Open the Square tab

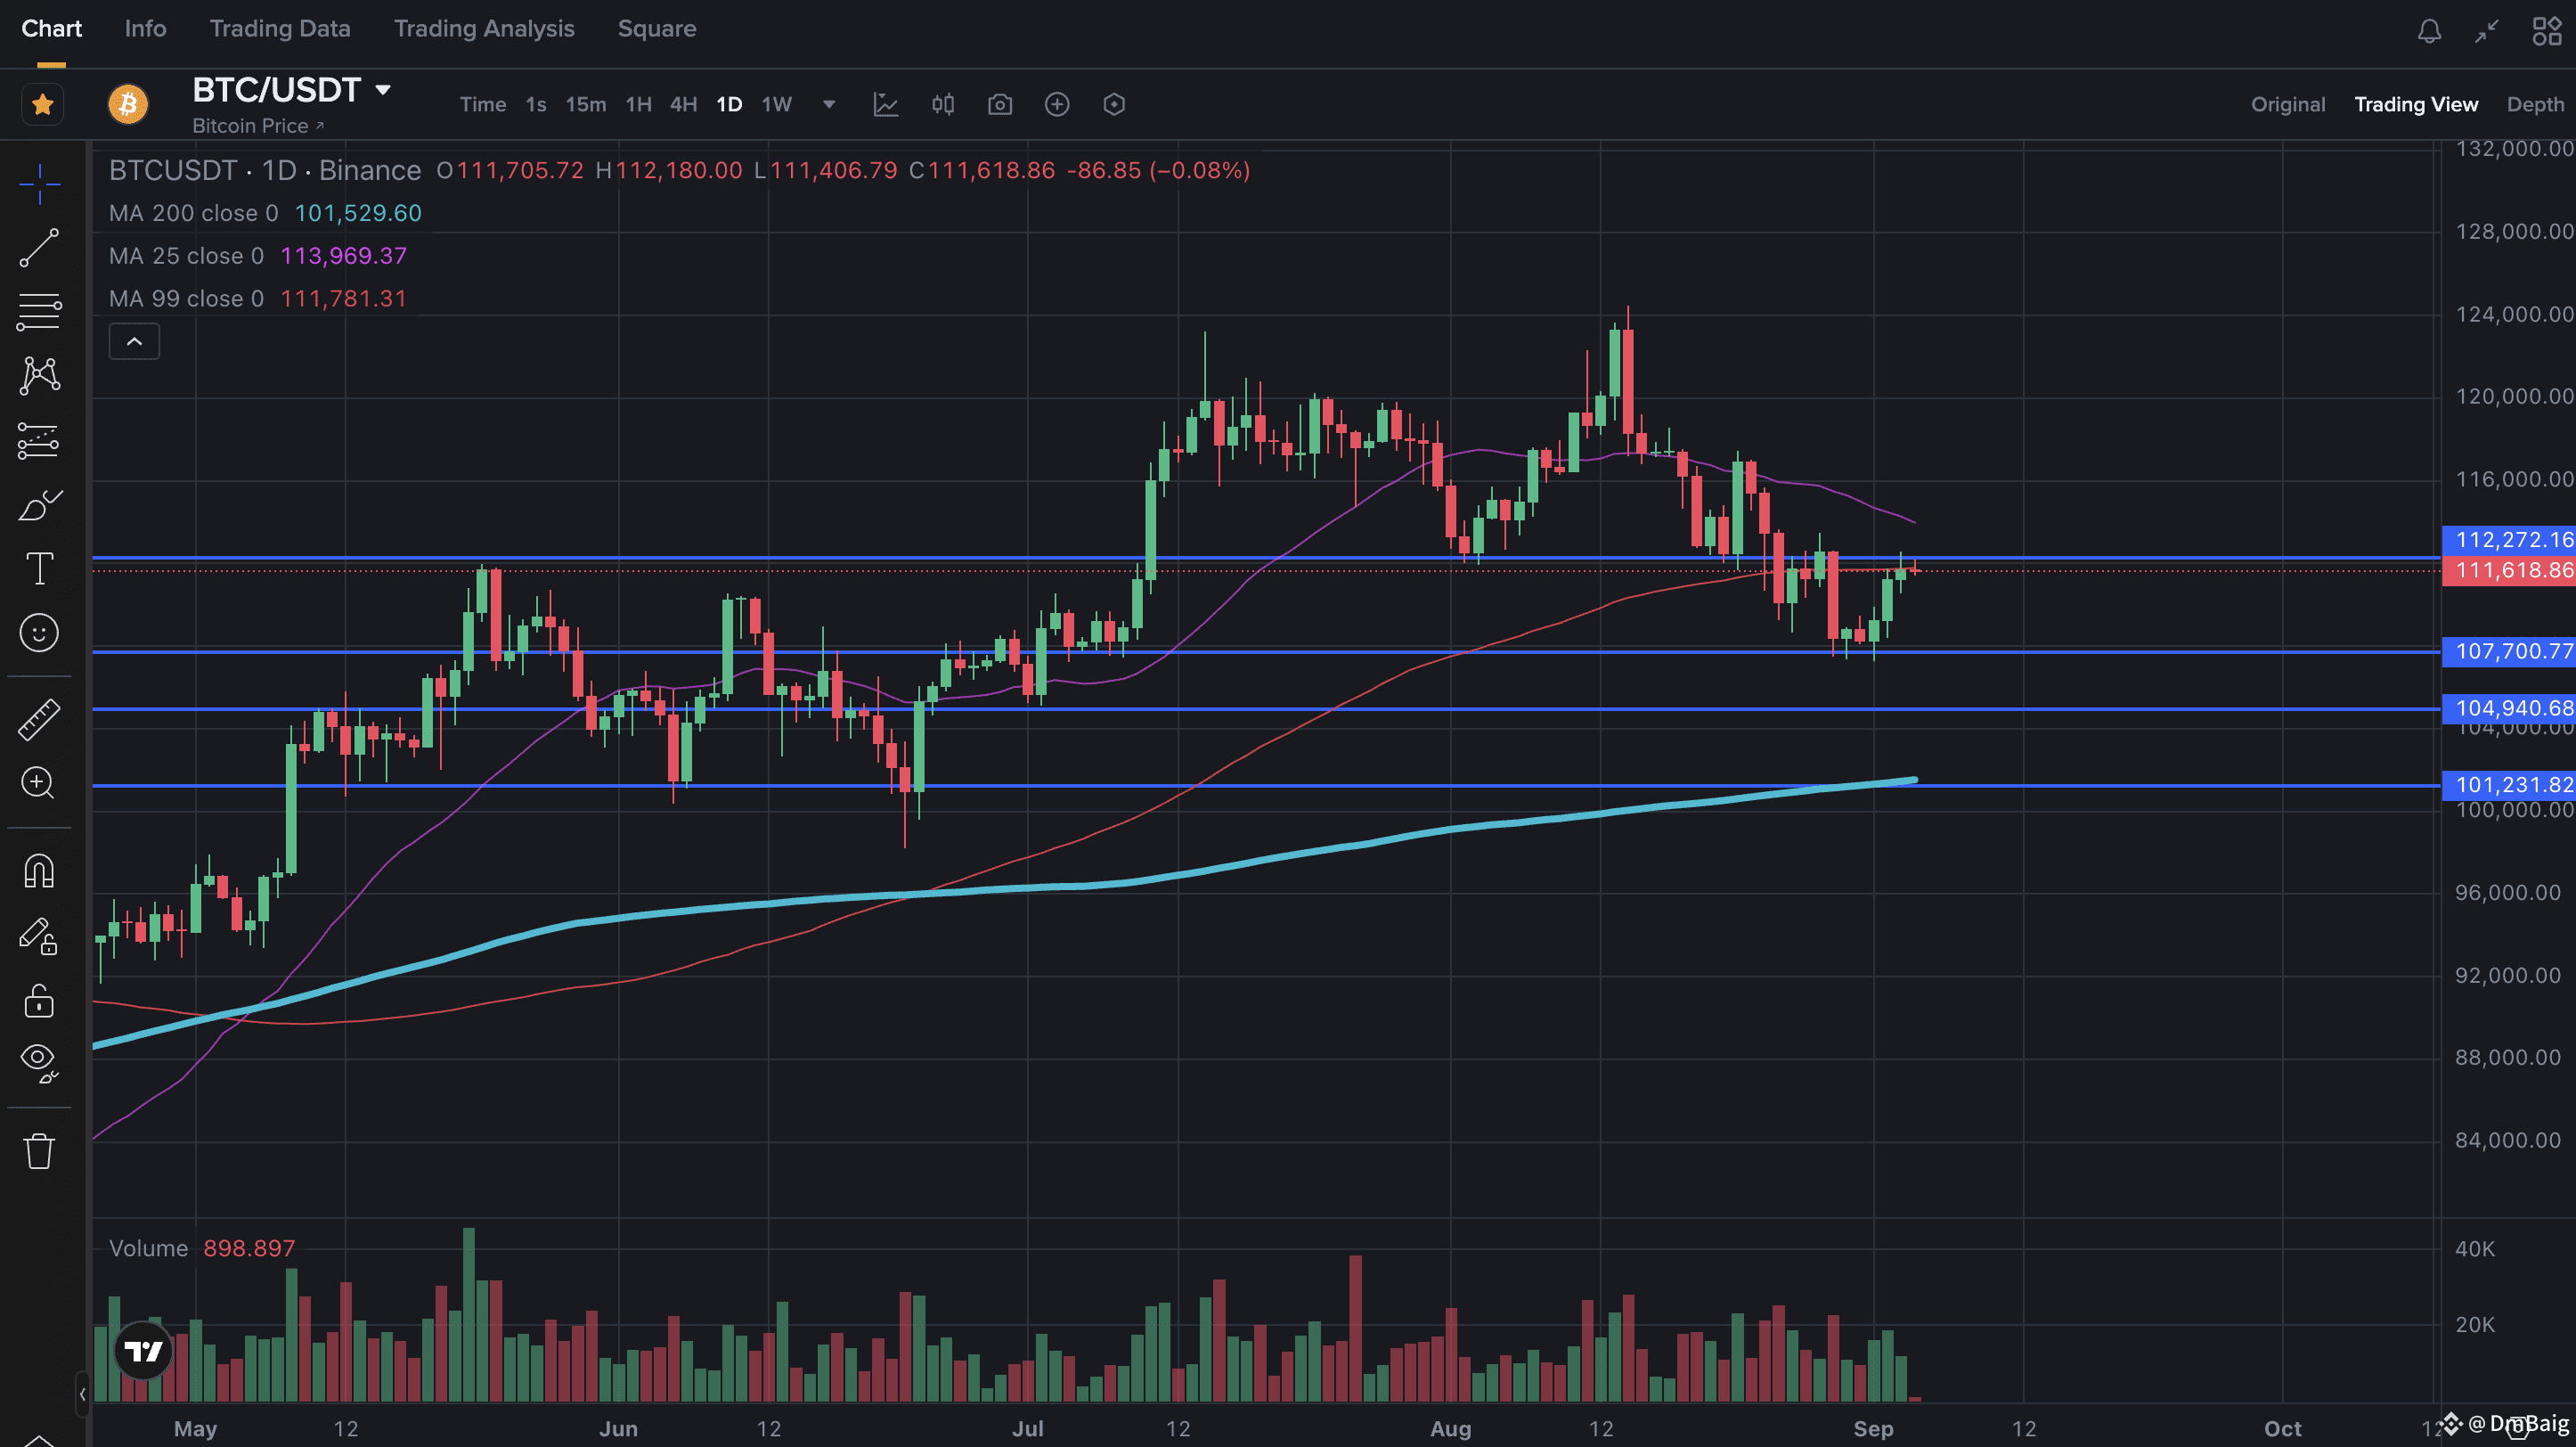coord(657,28)
